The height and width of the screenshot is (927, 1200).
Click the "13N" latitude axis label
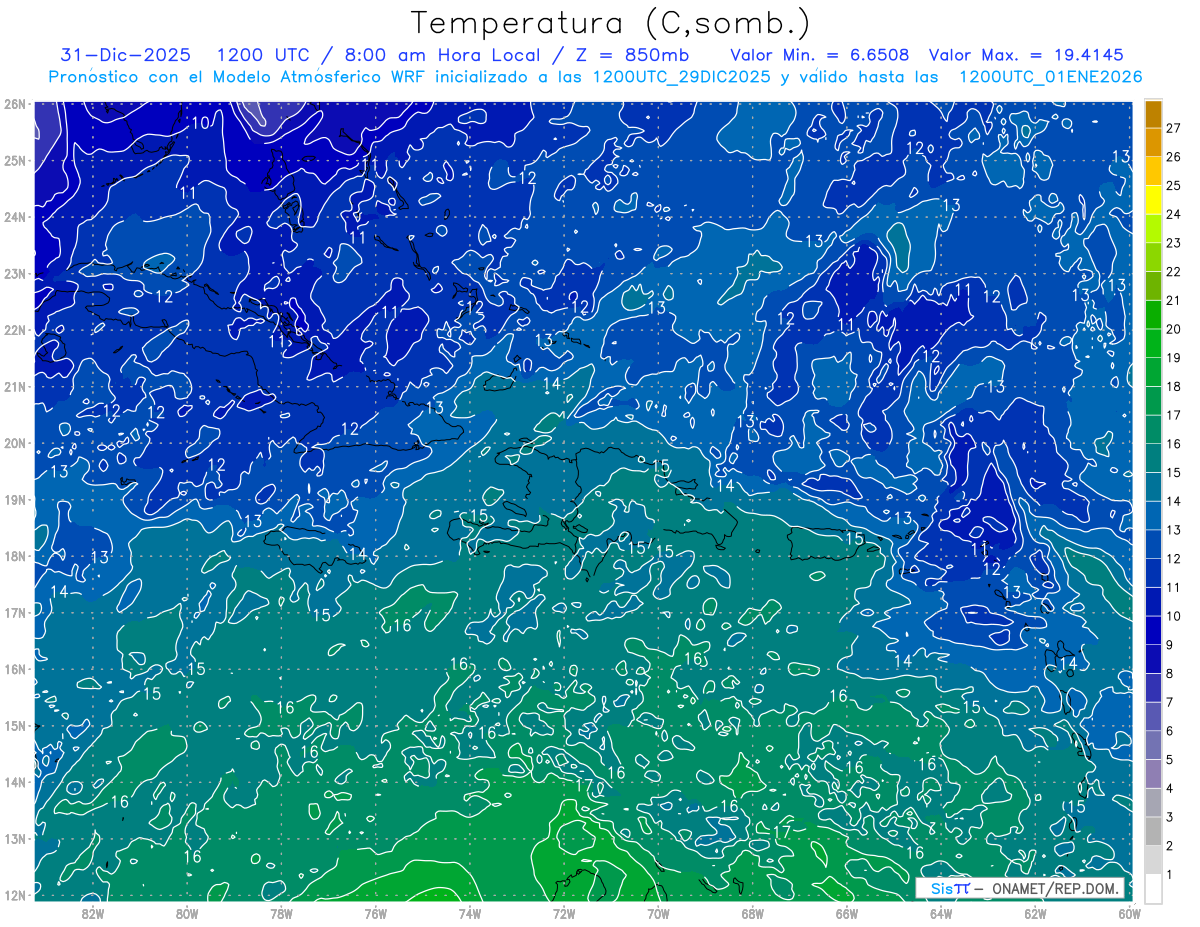15,838
